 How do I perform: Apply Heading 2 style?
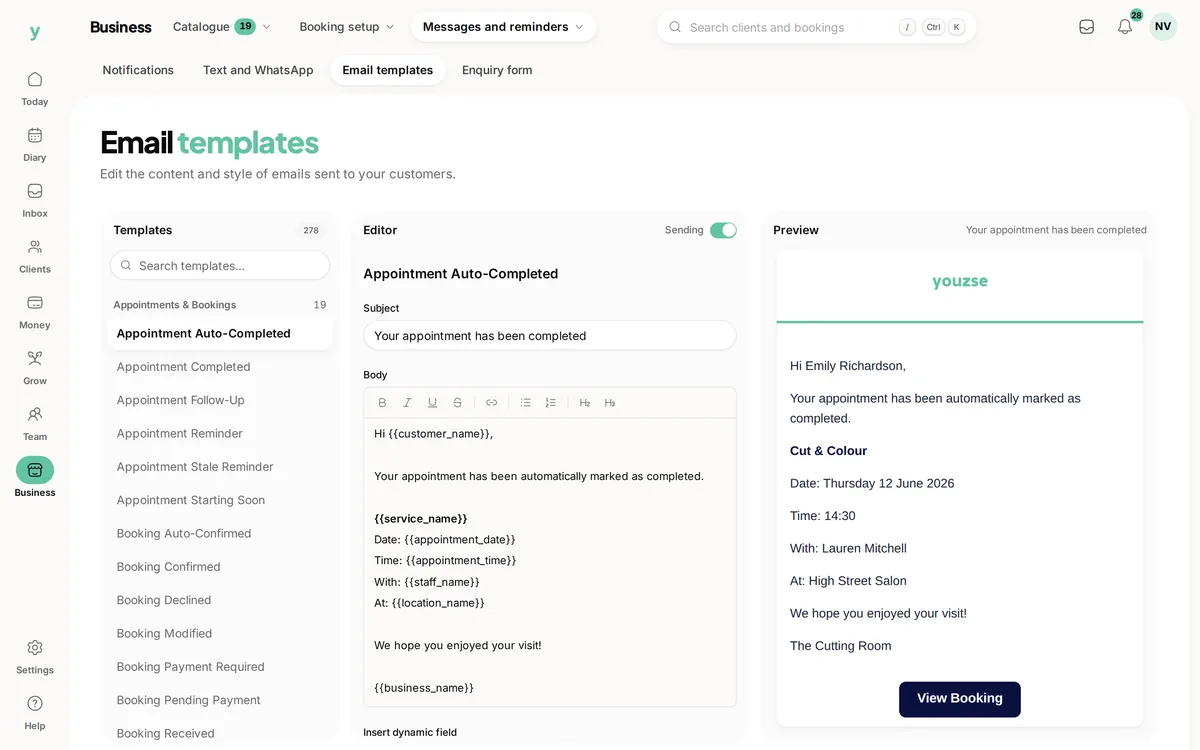[584, 403]
